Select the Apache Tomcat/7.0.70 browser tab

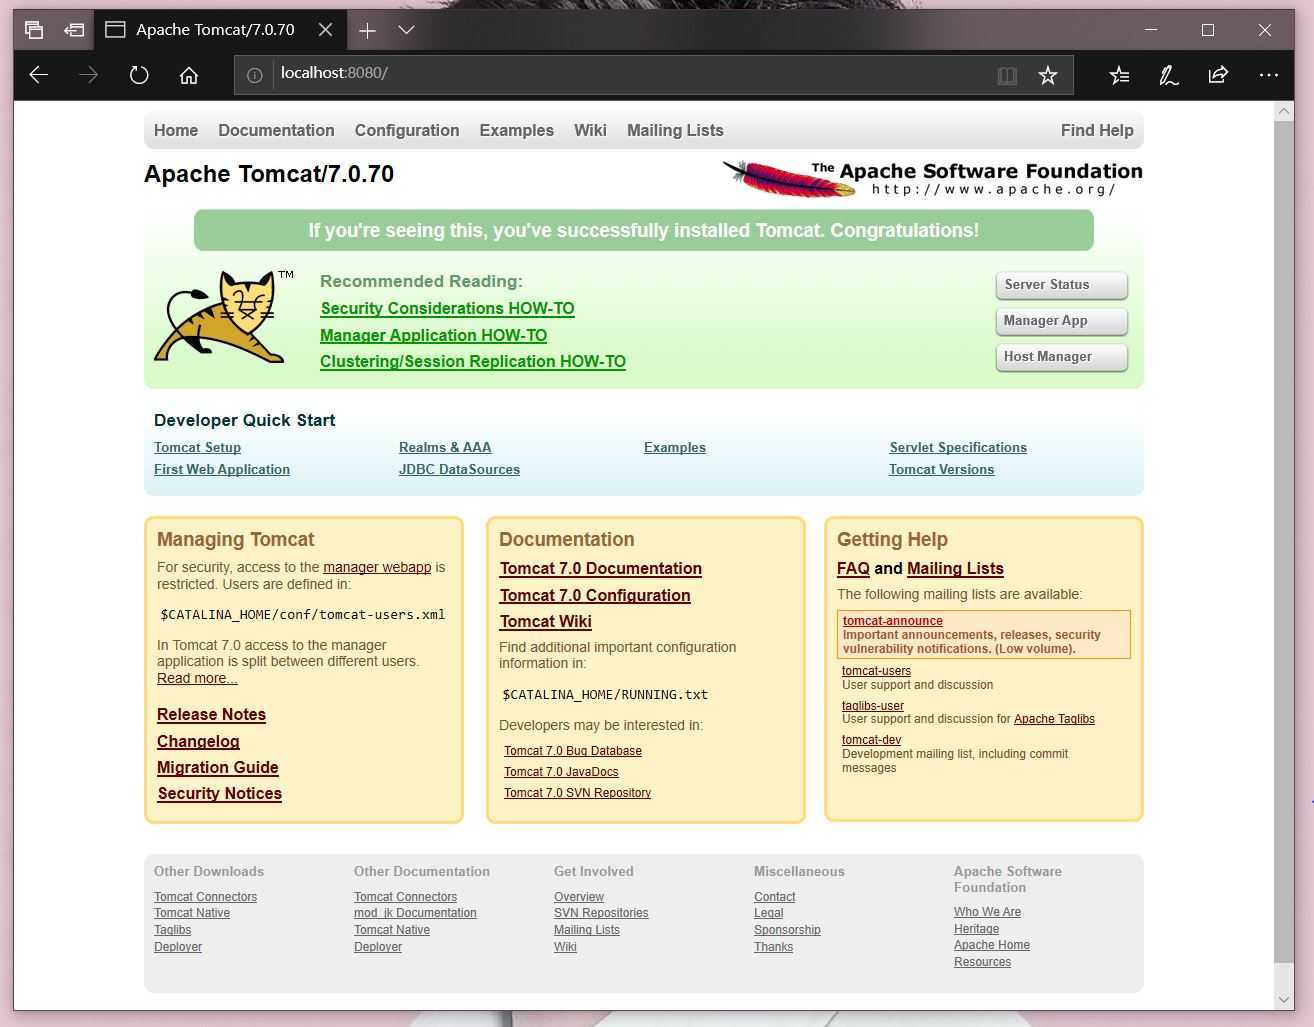pos(220,30)
